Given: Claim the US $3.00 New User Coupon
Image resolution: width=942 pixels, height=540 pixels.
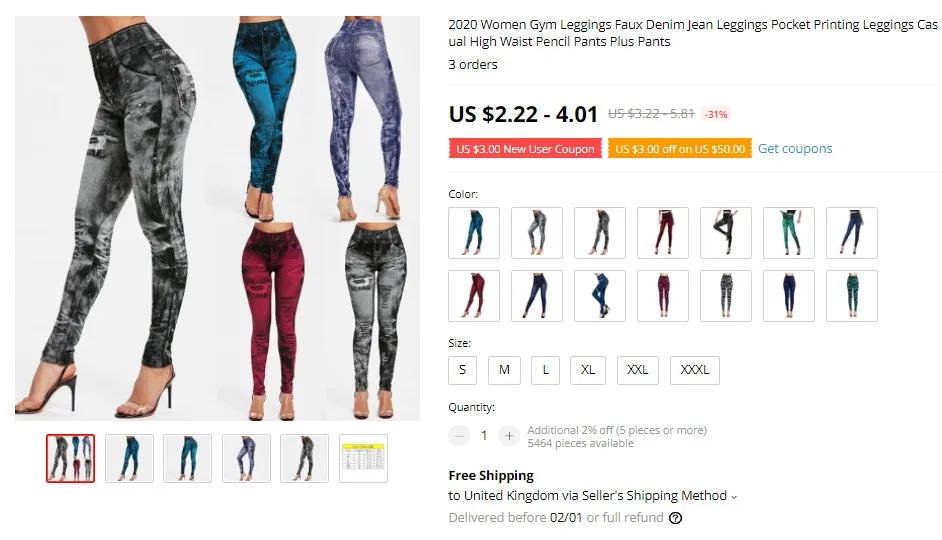Looking at the screenshot, I should [x=525, y=149].
